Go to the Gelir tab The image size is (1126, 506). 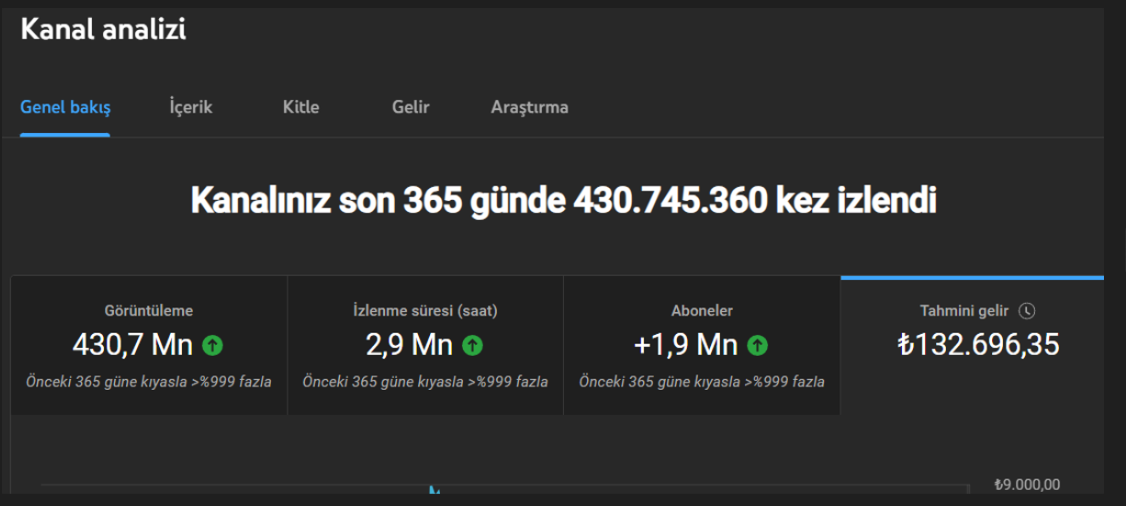(411, 108)
